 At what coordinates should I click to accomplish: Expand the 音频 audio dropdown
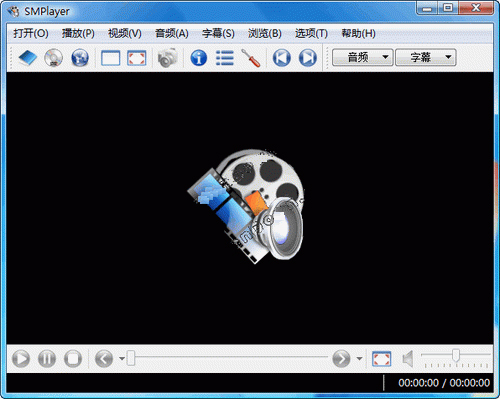[363, 57]
